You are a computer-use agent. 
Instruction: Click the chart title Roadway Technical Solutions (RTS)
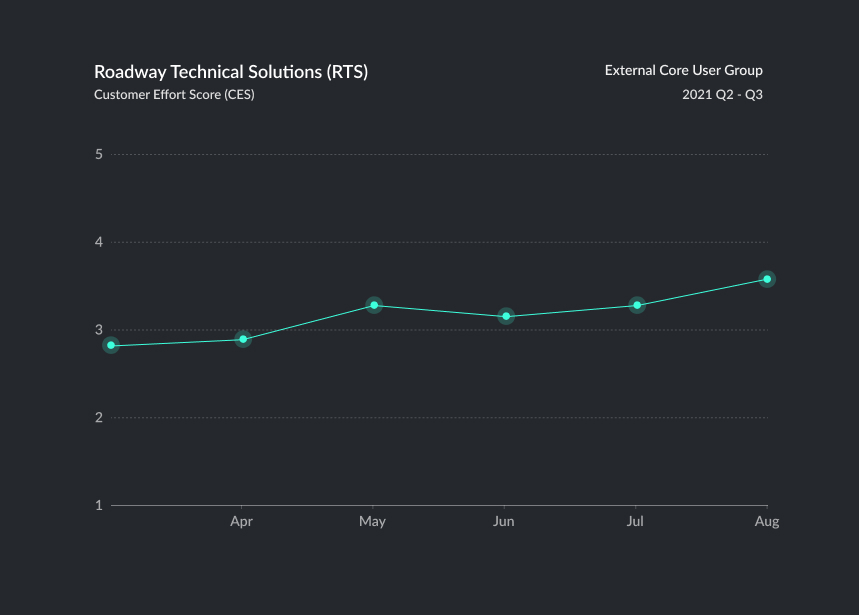231,72
